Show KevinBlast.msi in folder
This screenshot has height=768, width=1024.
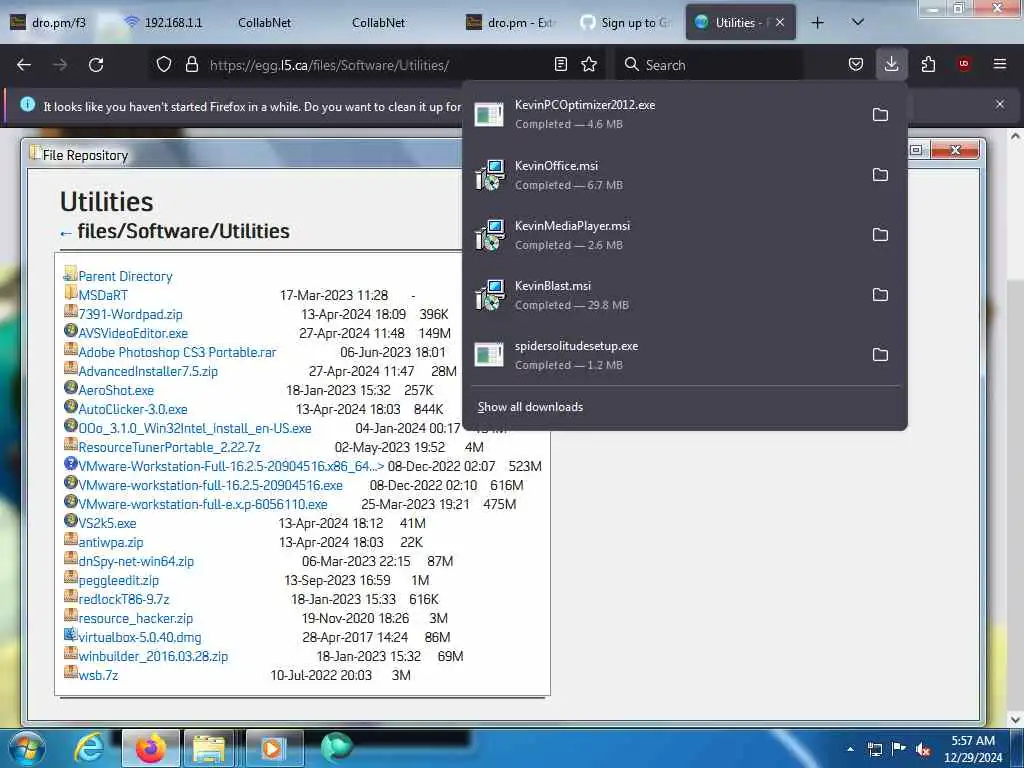(880, 295)
